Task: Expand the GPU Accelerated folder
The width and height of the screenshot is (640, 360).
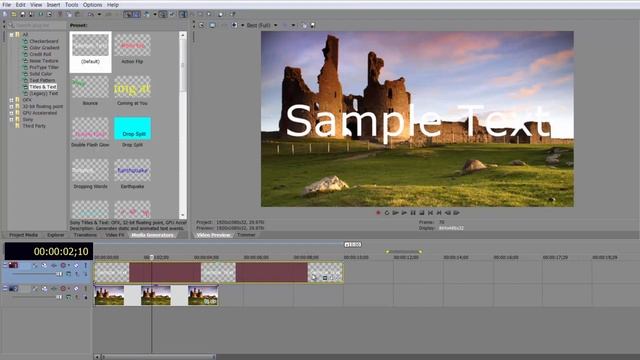Action: (x=11, y=113)
